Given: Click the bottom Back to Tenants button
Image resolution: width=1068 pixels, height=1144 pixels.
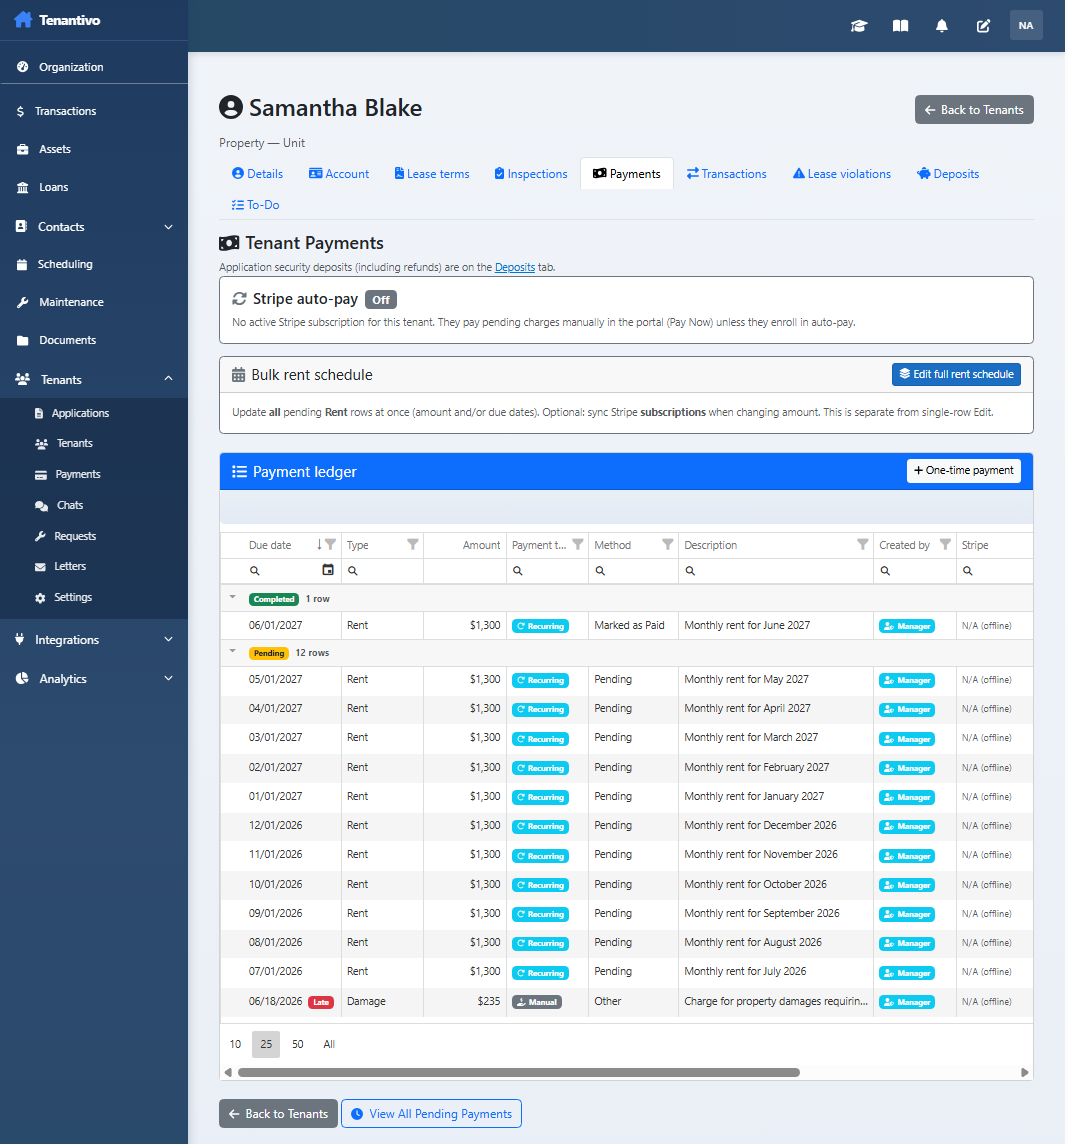Looking at the screenshot, I should point(278,1113).
